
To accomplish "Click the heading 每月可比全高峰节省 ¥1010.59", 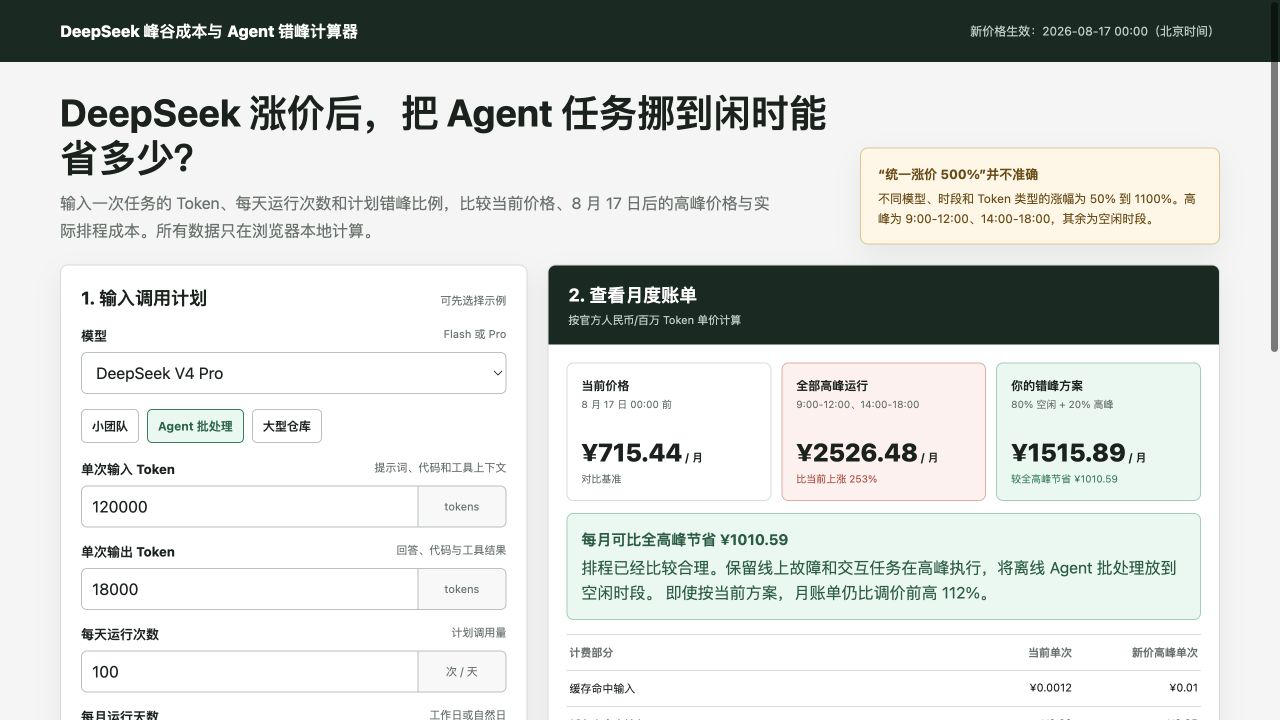I will [685, 540].
